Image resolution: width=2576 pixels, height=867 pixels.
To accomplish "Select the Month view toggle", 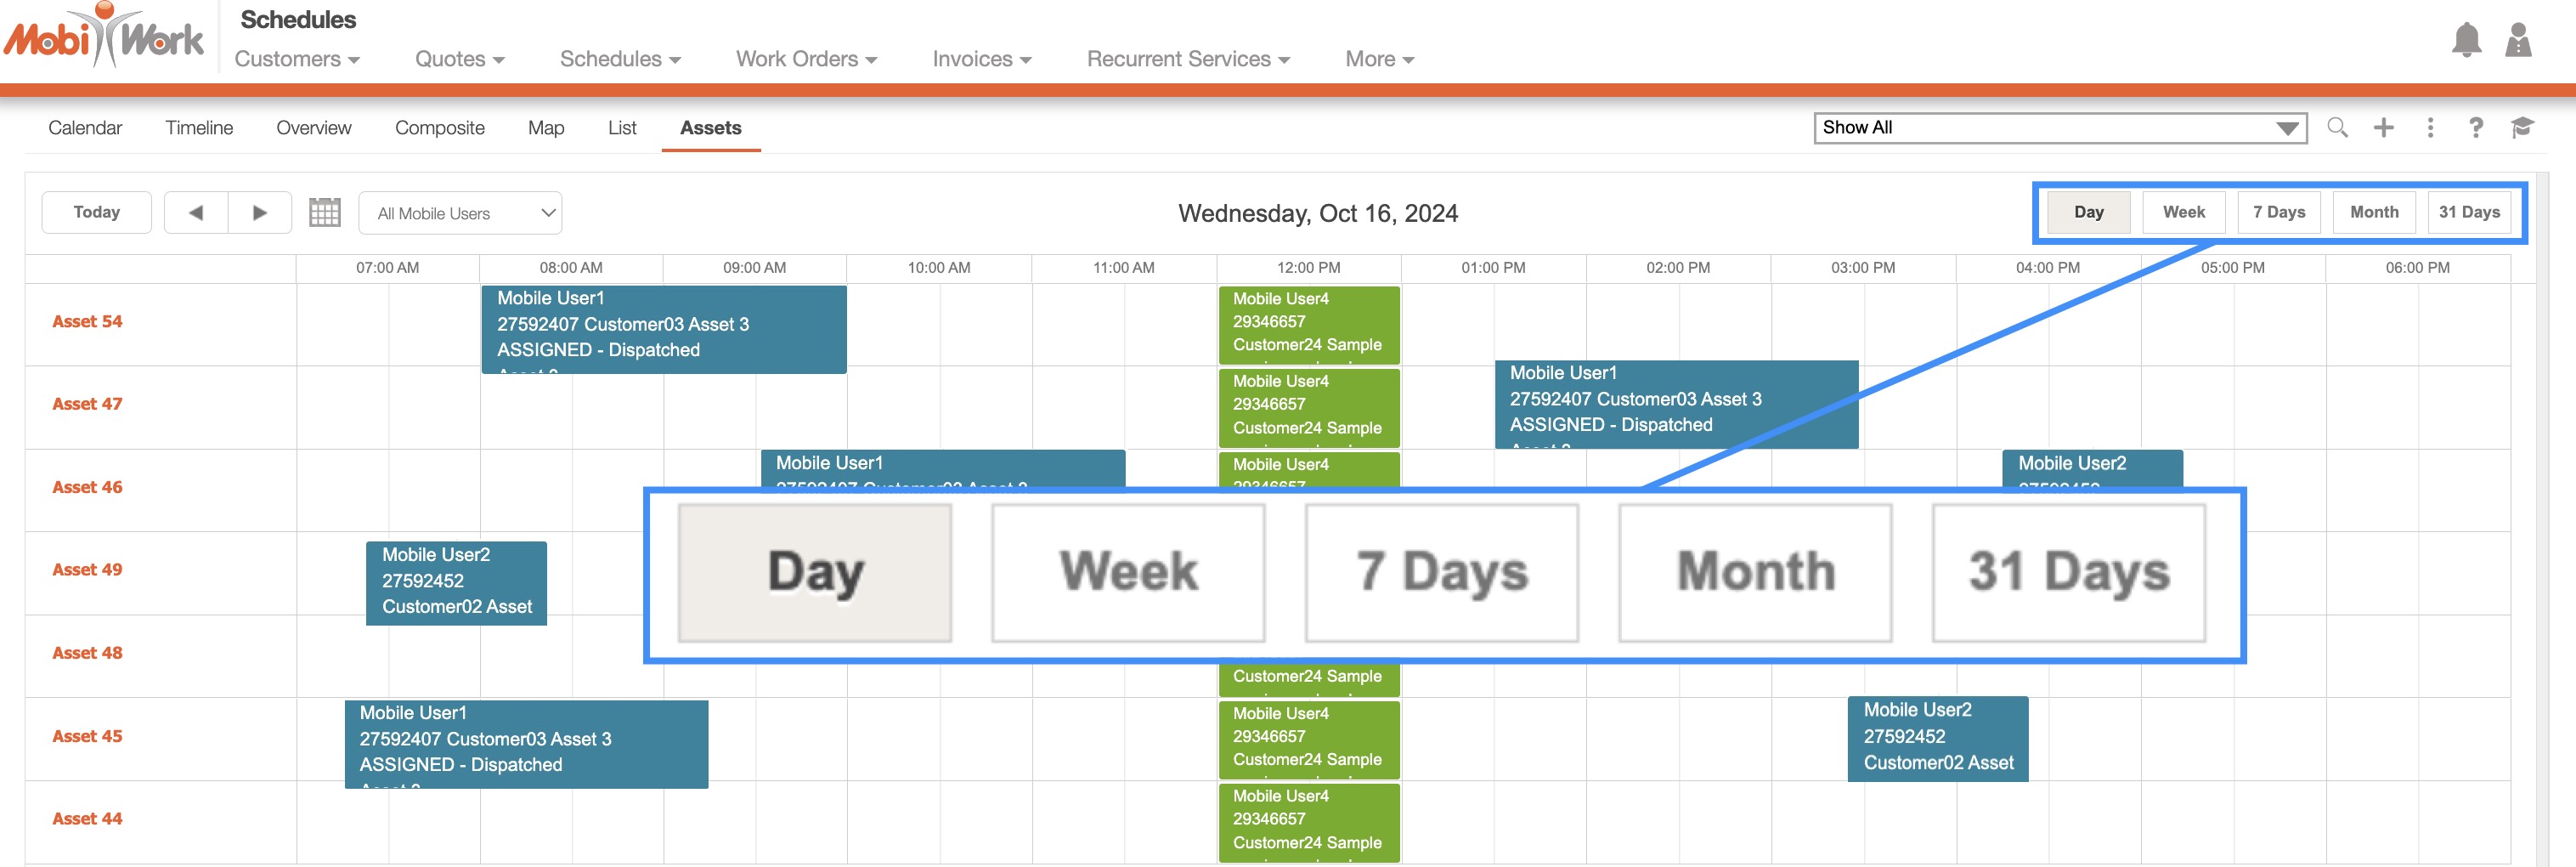I will pos(2374,212).
